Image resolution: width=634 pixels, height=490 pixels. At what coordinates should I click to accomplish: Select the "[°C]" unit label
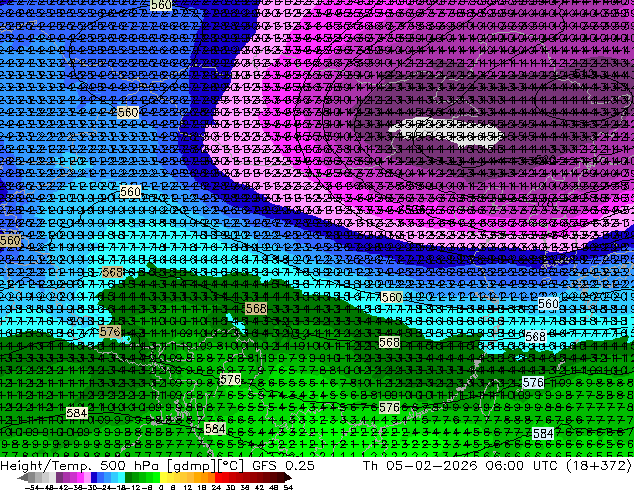coord(231,465)
